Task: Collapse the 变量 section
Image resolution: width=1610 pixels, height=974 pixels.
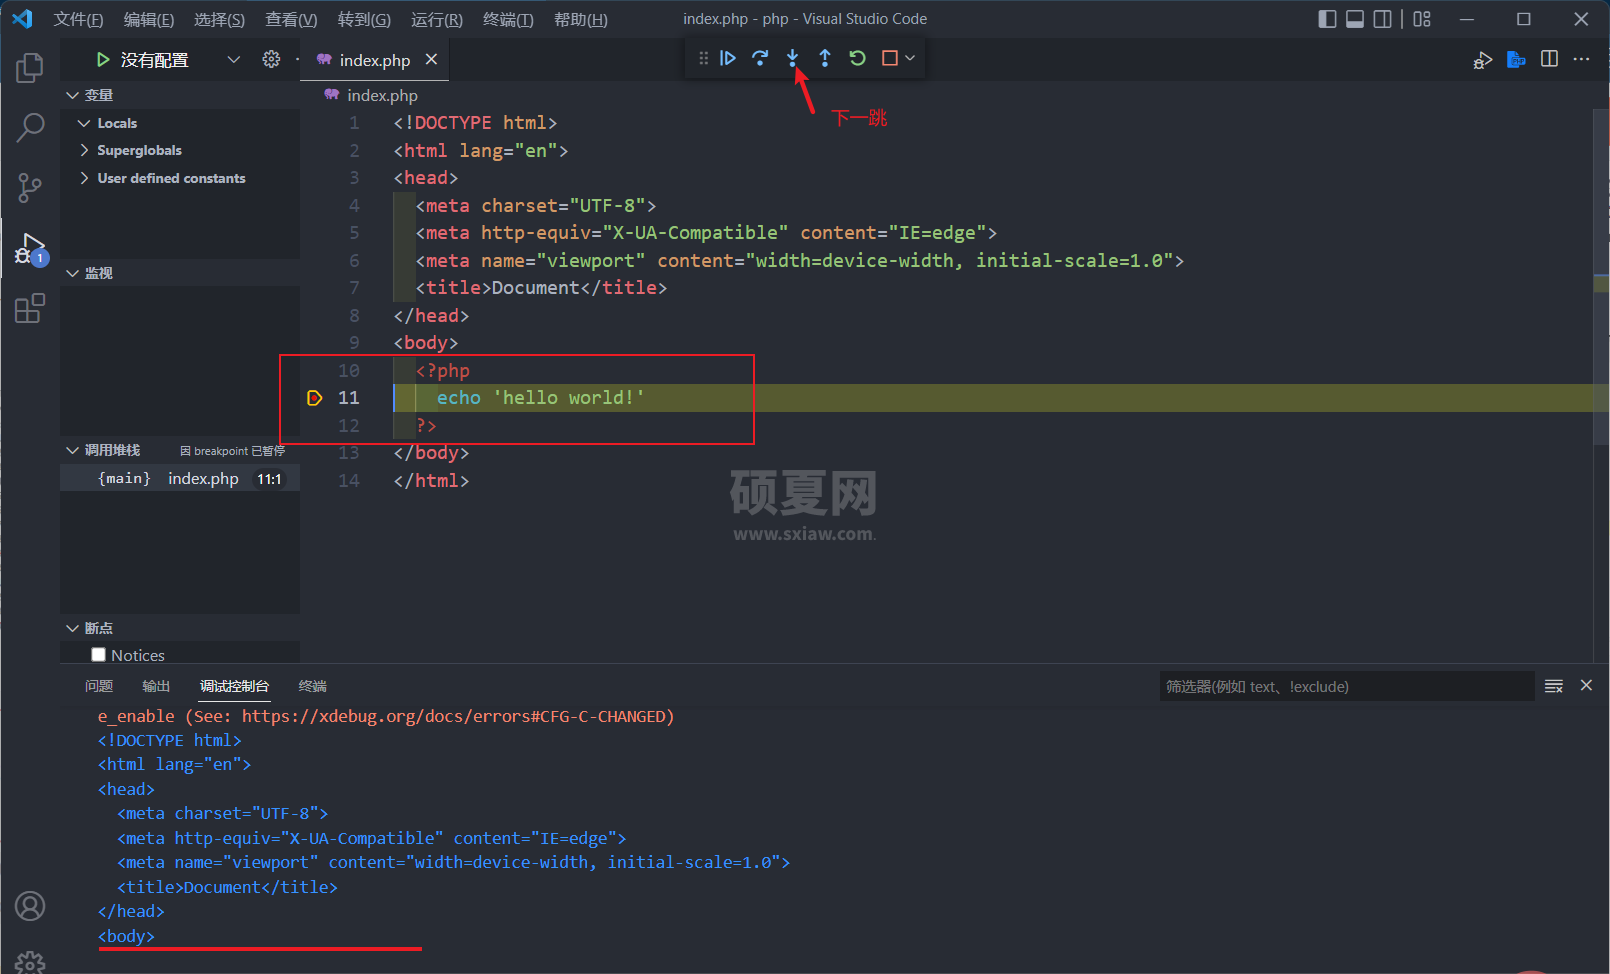Action: tap(180, 95)
